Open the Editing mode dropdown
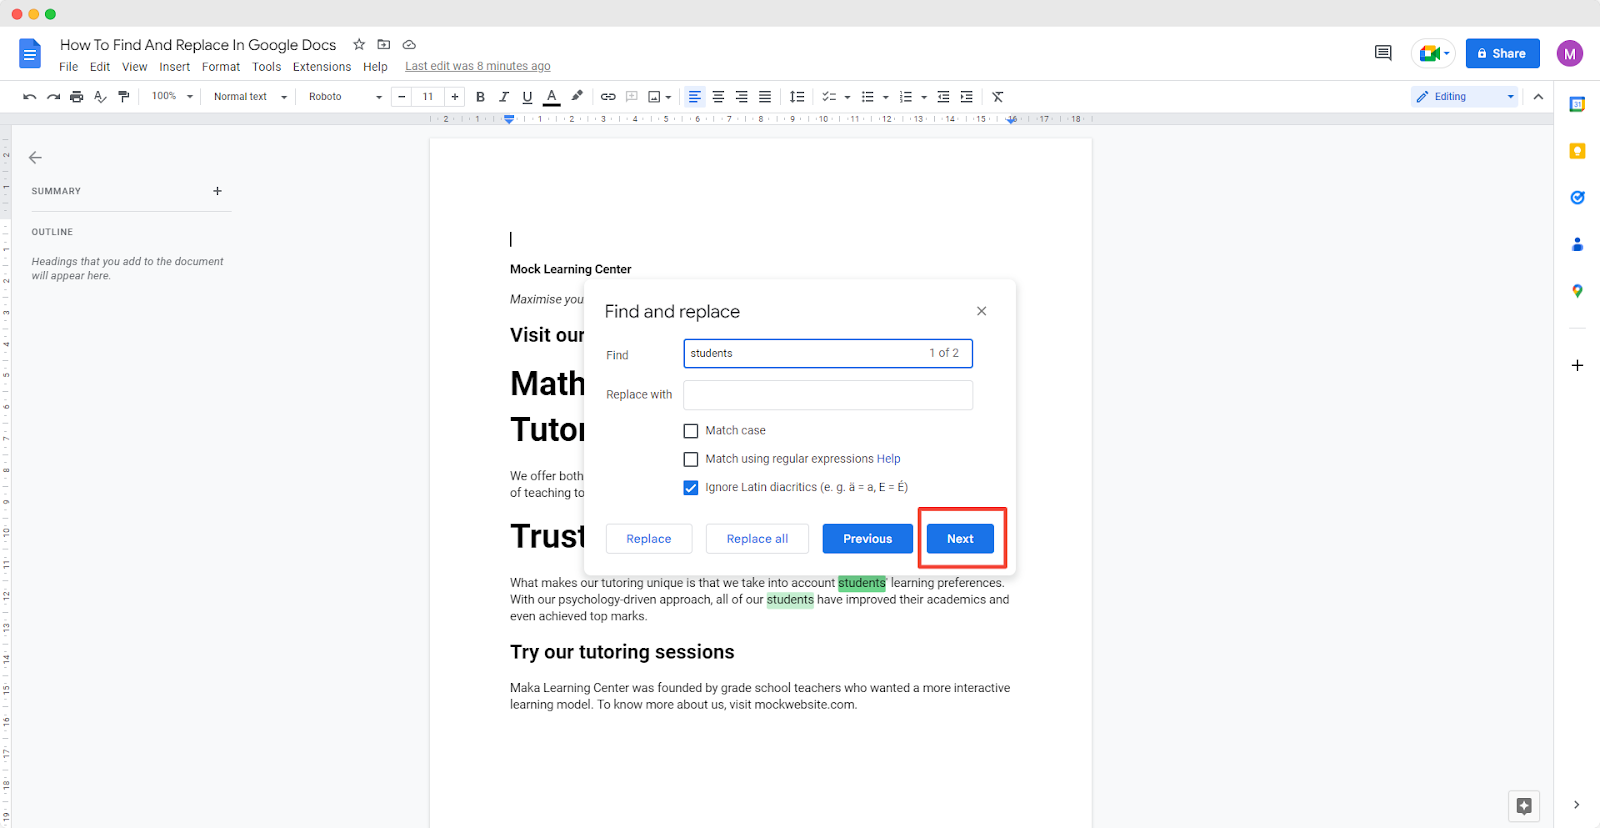 pyautogui.click(x=1465, y=97)
